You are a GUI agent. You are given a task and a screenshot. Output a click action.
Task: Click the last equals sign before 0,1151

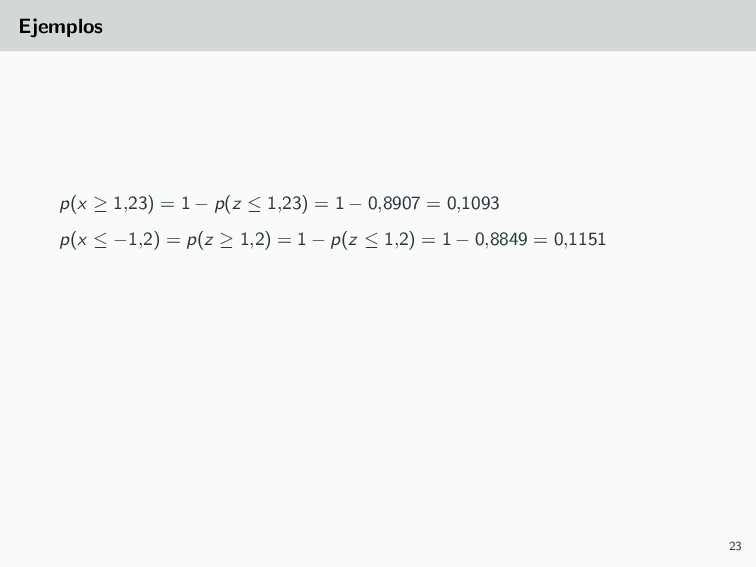[540, 240]
